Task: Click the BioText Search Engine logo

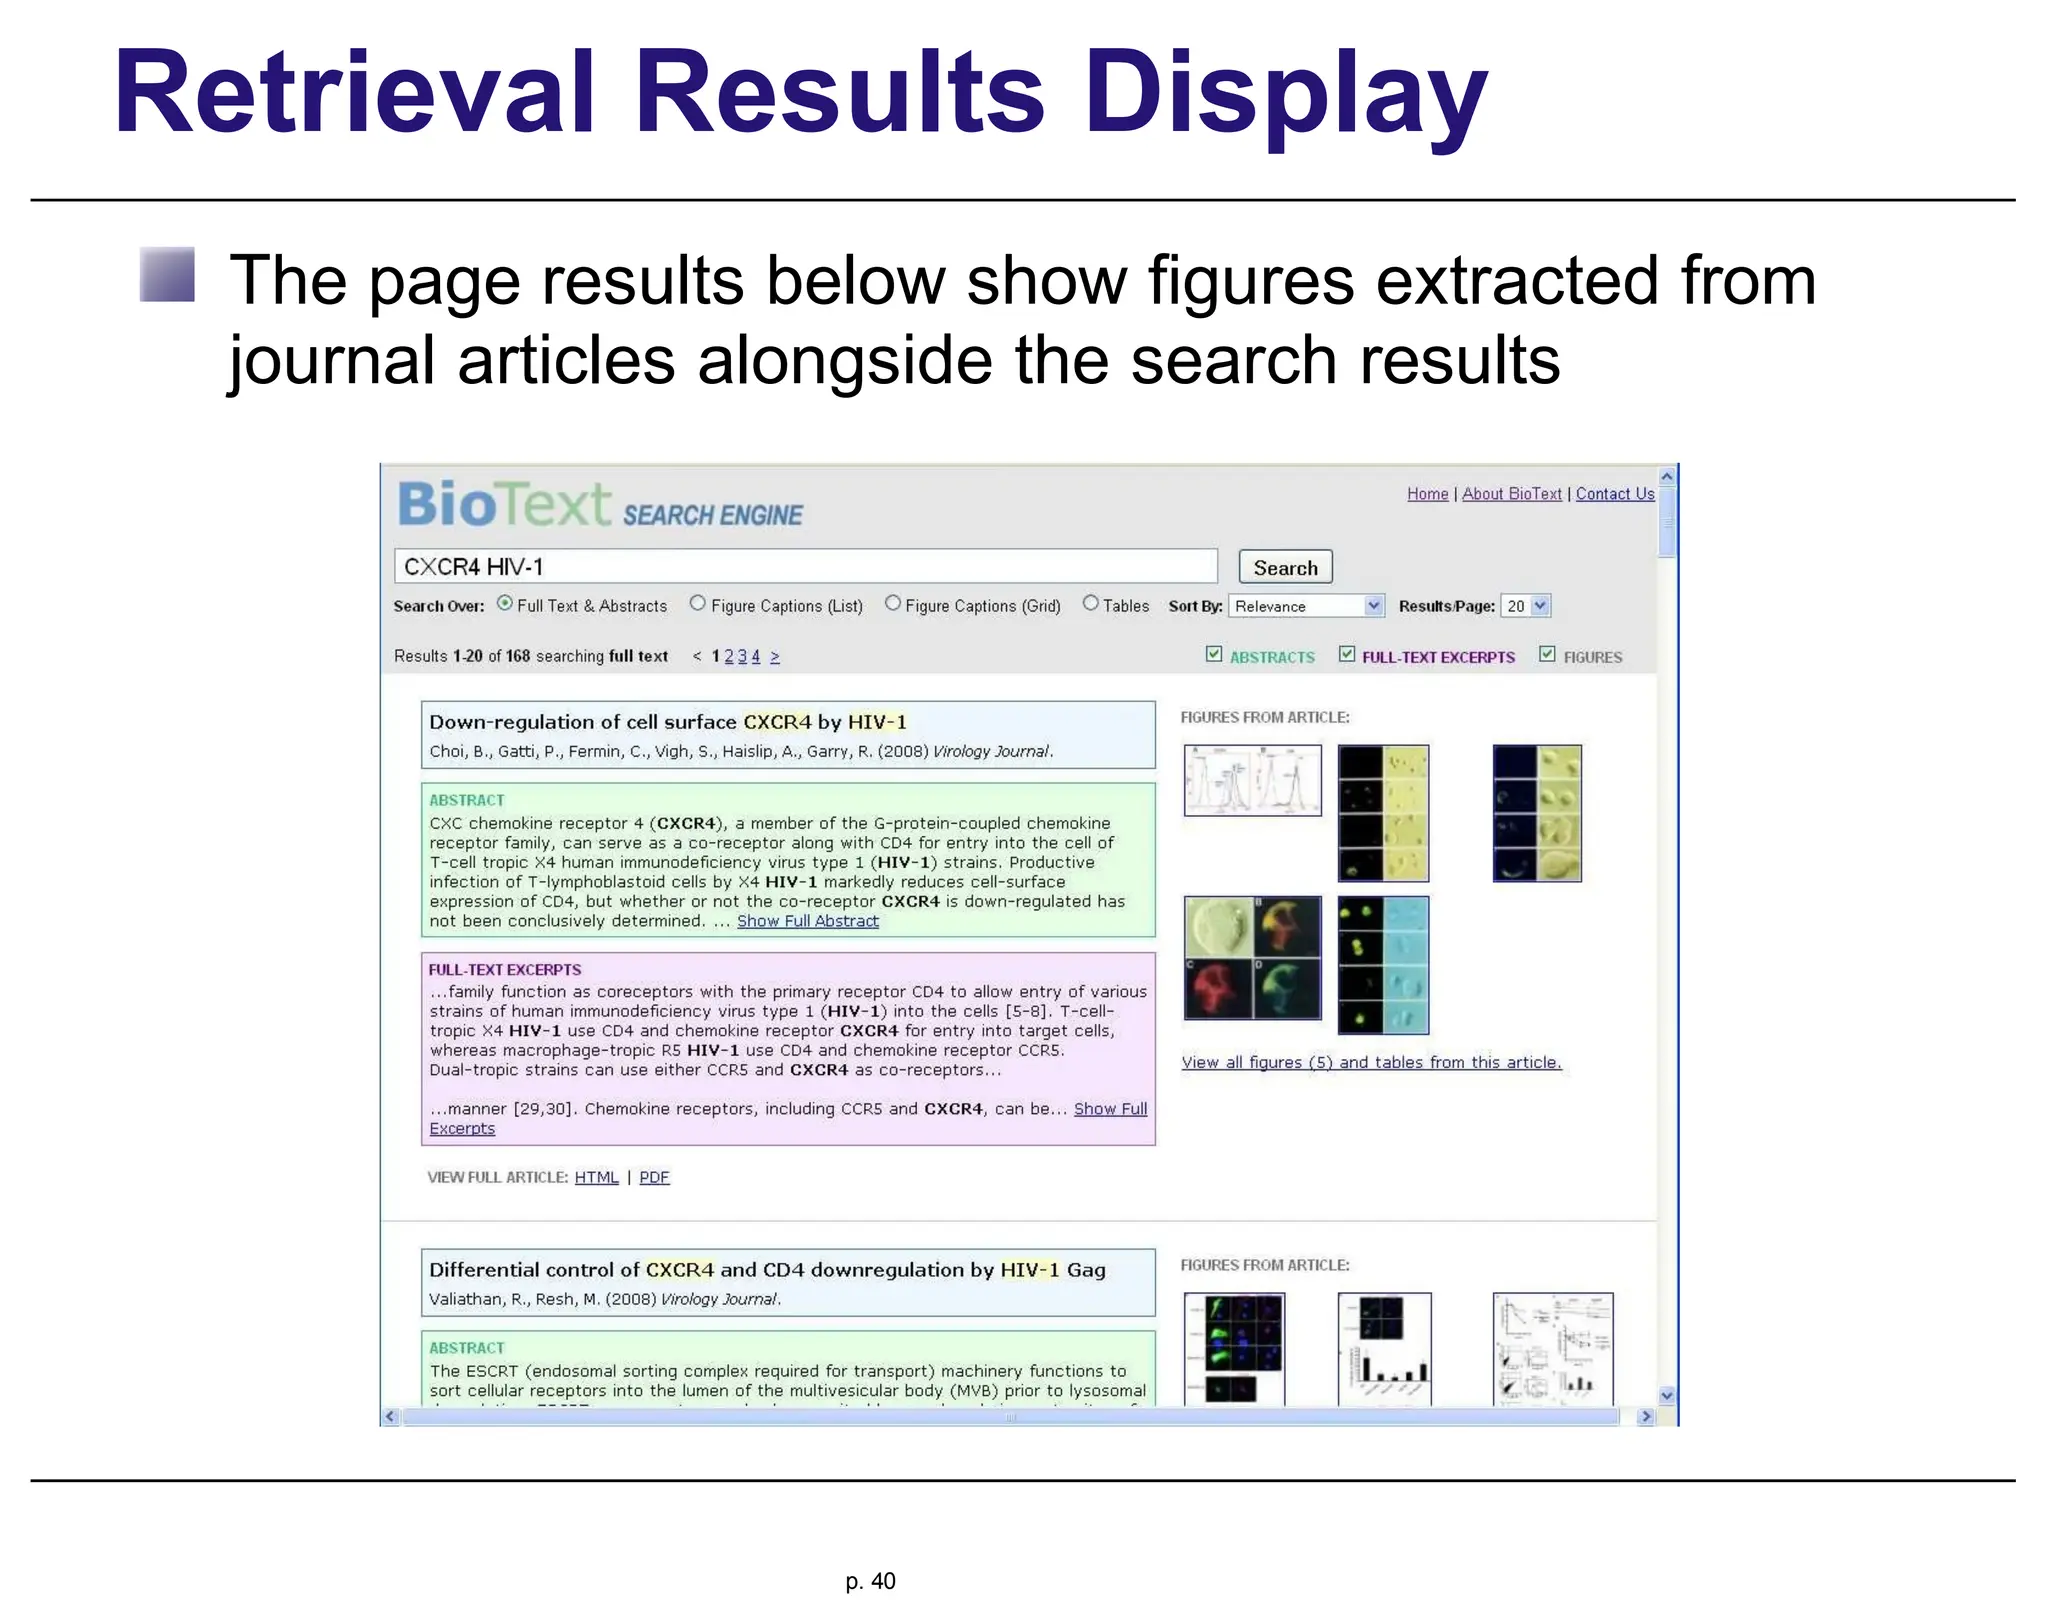Action: click(600, 505)
